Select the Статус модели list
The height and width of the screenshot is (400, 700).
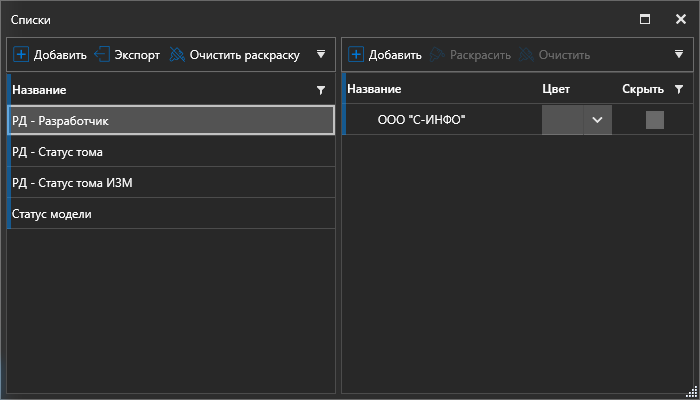point(170,214)
